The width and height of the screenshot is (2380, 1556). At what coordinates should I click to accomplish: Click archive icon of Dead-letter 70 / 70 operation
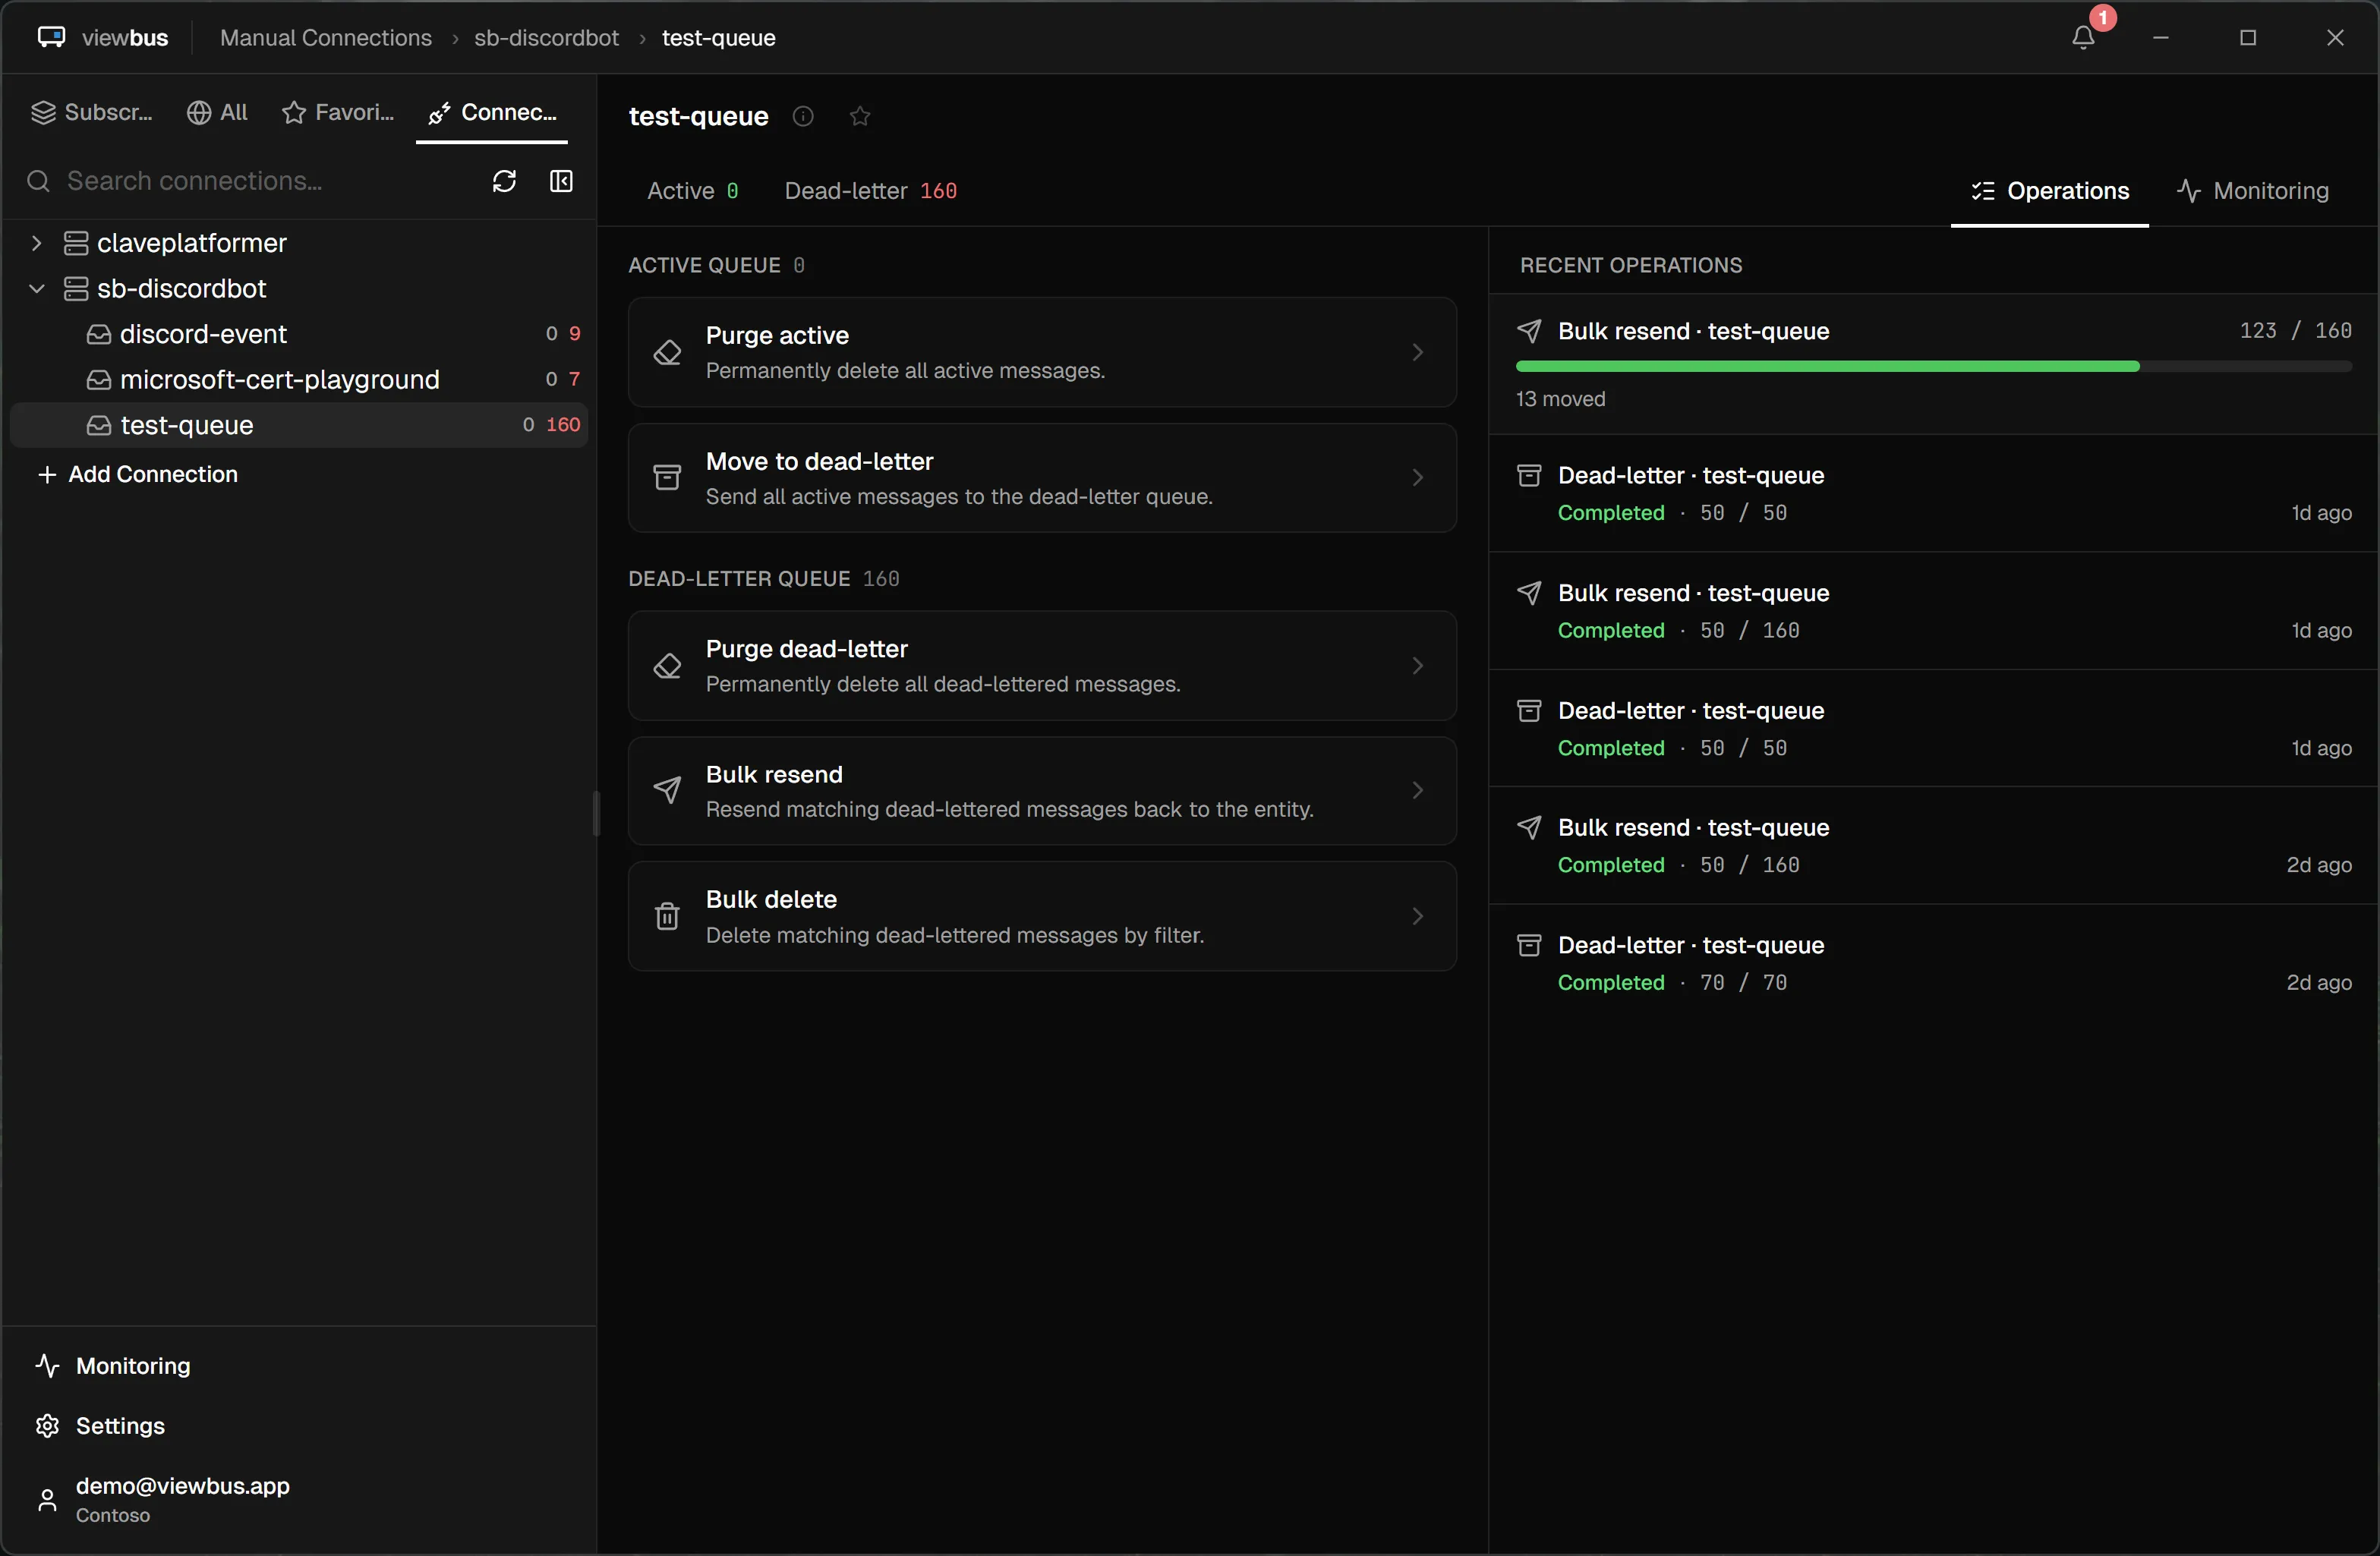(x=1529, y=946)
